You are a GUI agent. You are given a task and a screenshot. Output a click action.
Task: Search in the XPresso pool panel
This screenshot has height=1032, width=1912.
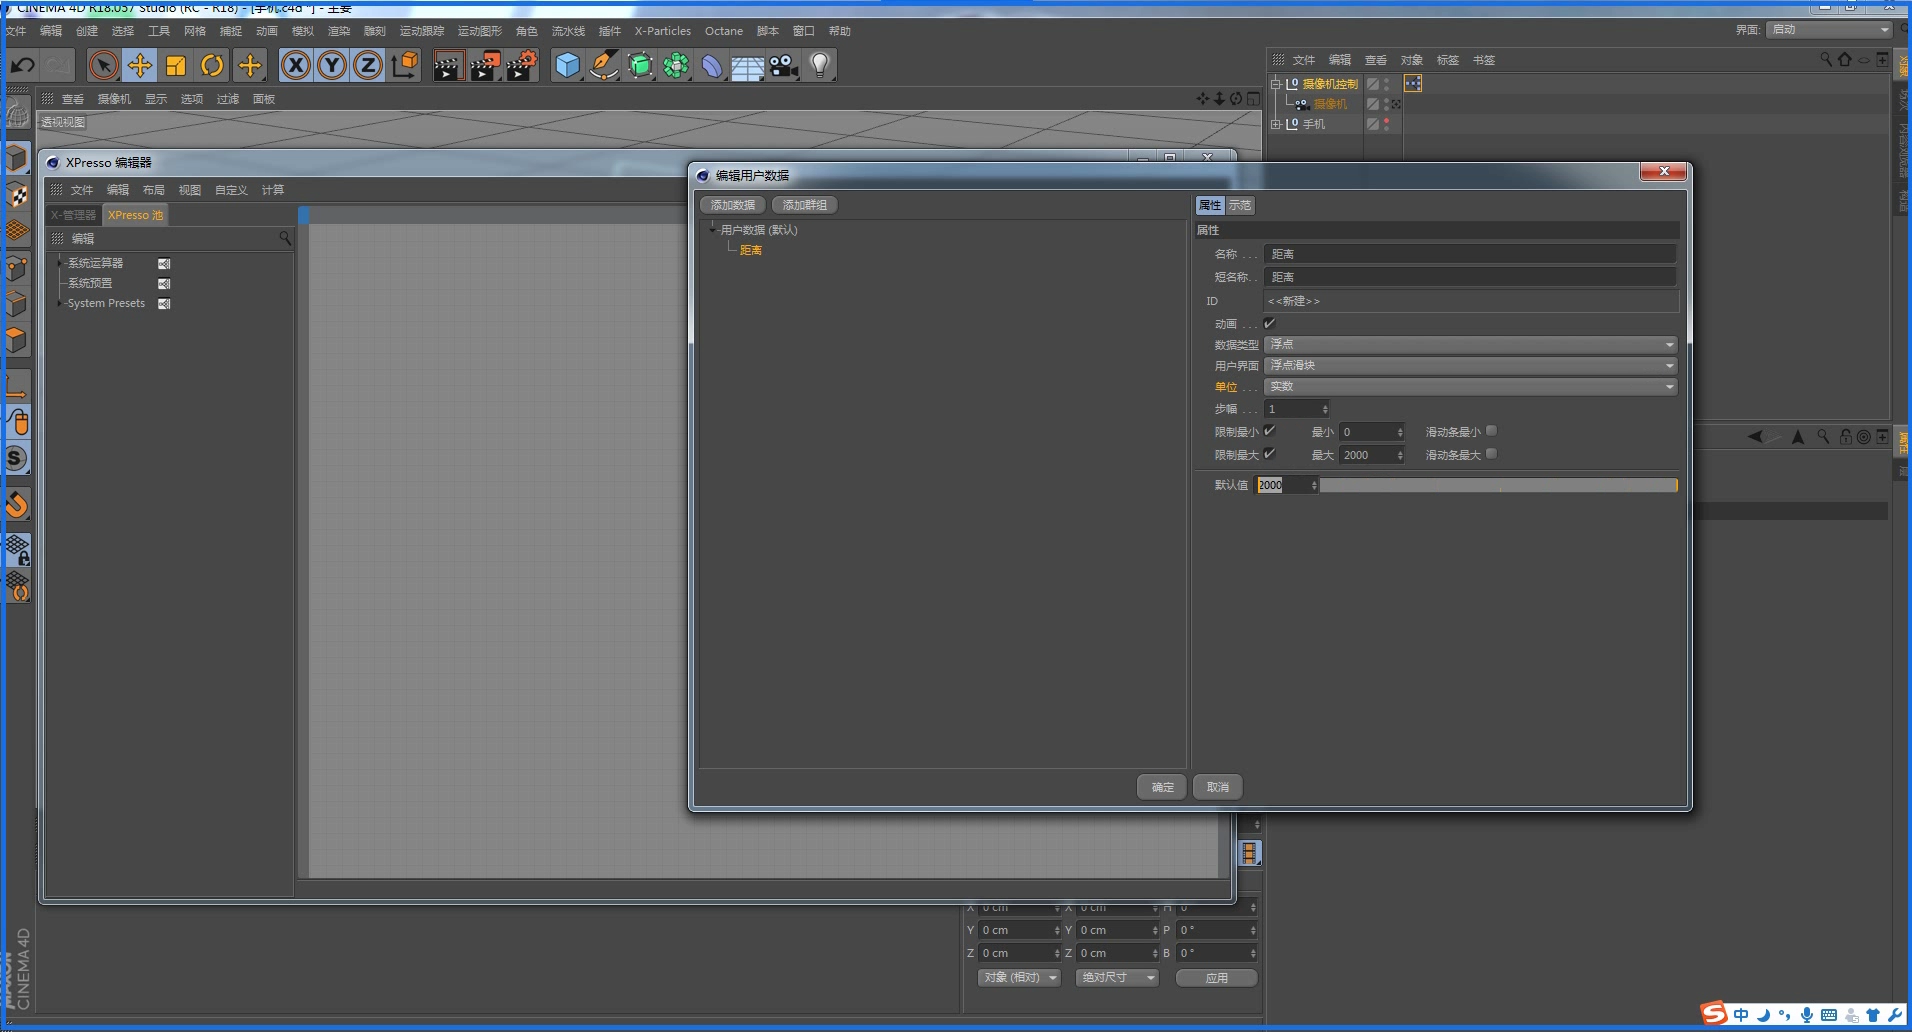click(x=285, y=238)
